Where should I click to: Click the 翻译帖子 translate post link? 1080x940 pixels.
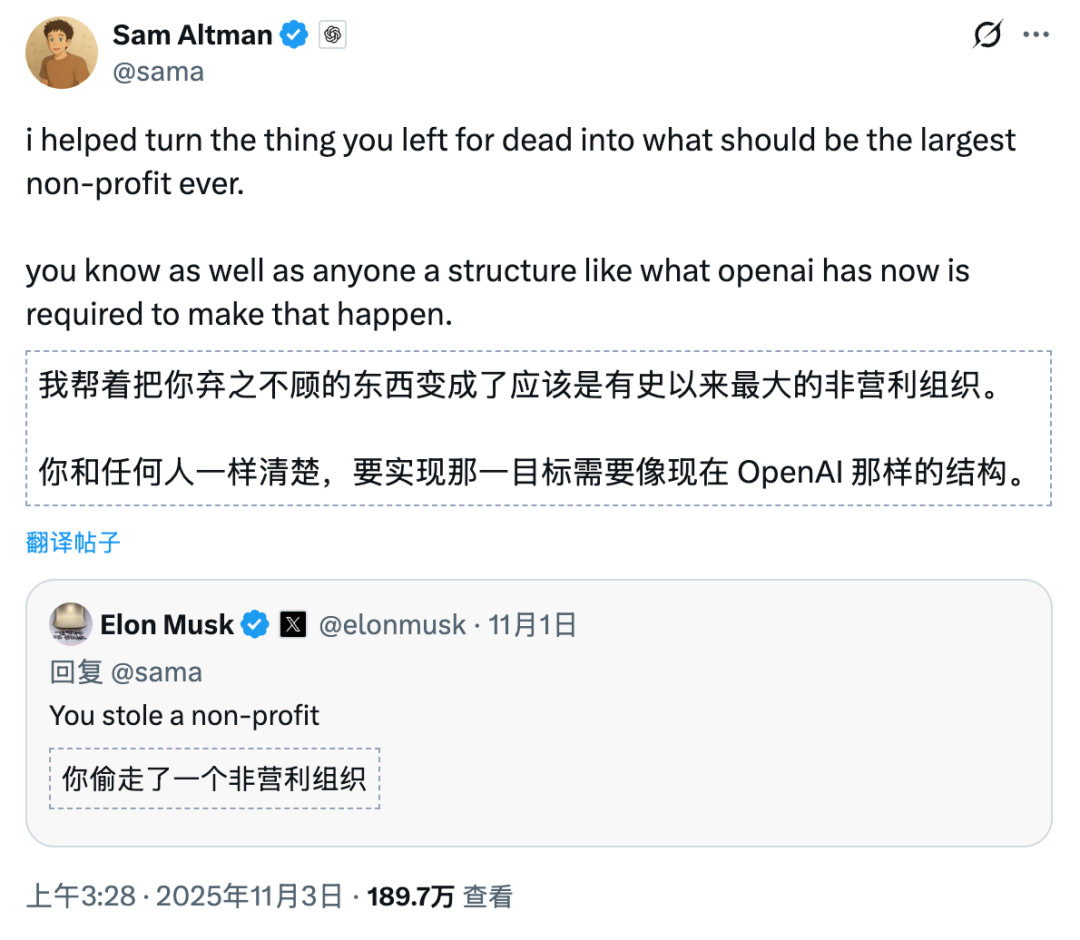pyautogui.click(x=73, y=542)
